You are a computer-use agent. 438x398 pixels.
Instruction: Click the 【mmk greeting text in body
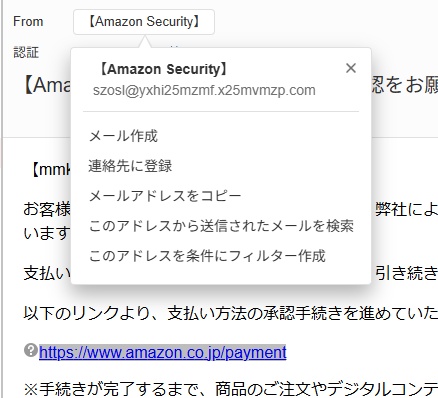point(50,170)
